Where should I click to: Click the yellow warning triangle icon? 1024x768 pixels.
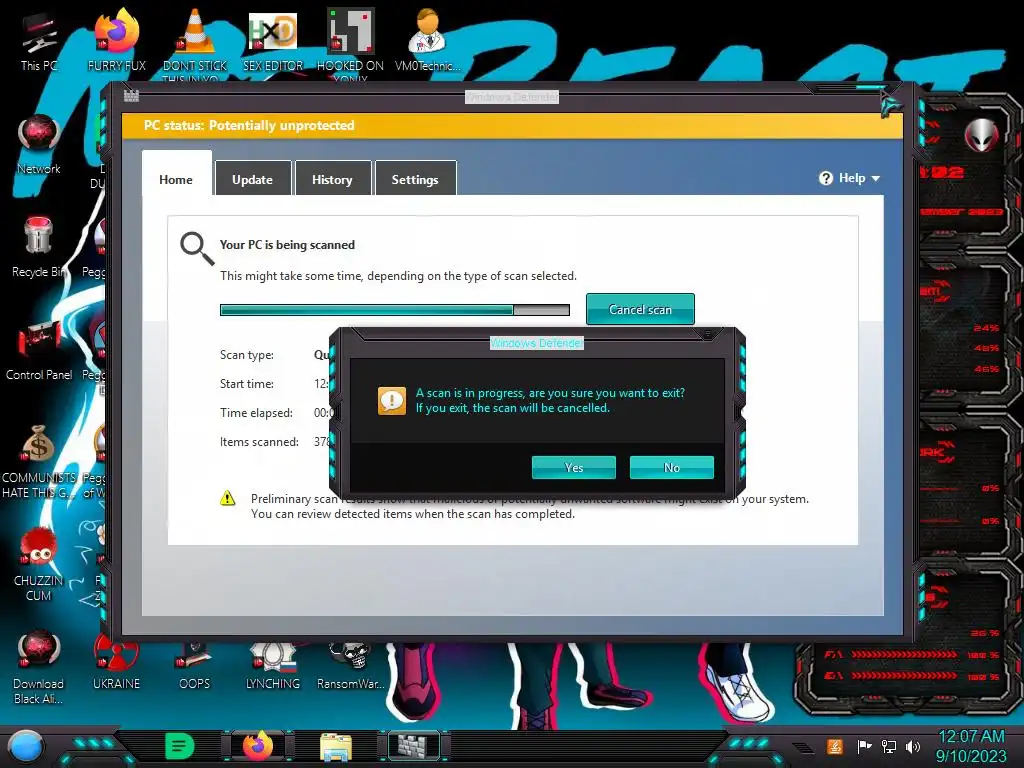tap(227, 498)
